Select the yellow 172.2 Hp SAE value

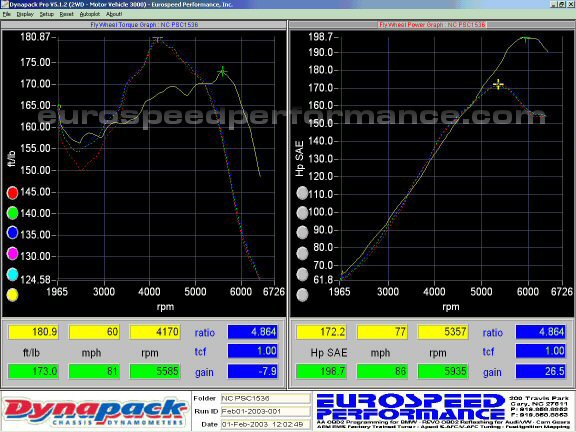tap(321, 332)
